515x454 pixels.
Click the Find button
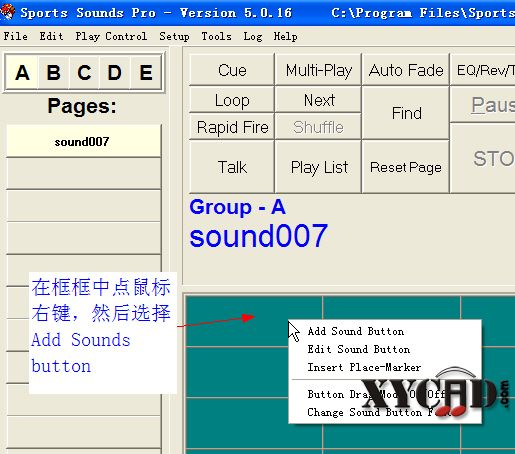(x=406, y=113)
